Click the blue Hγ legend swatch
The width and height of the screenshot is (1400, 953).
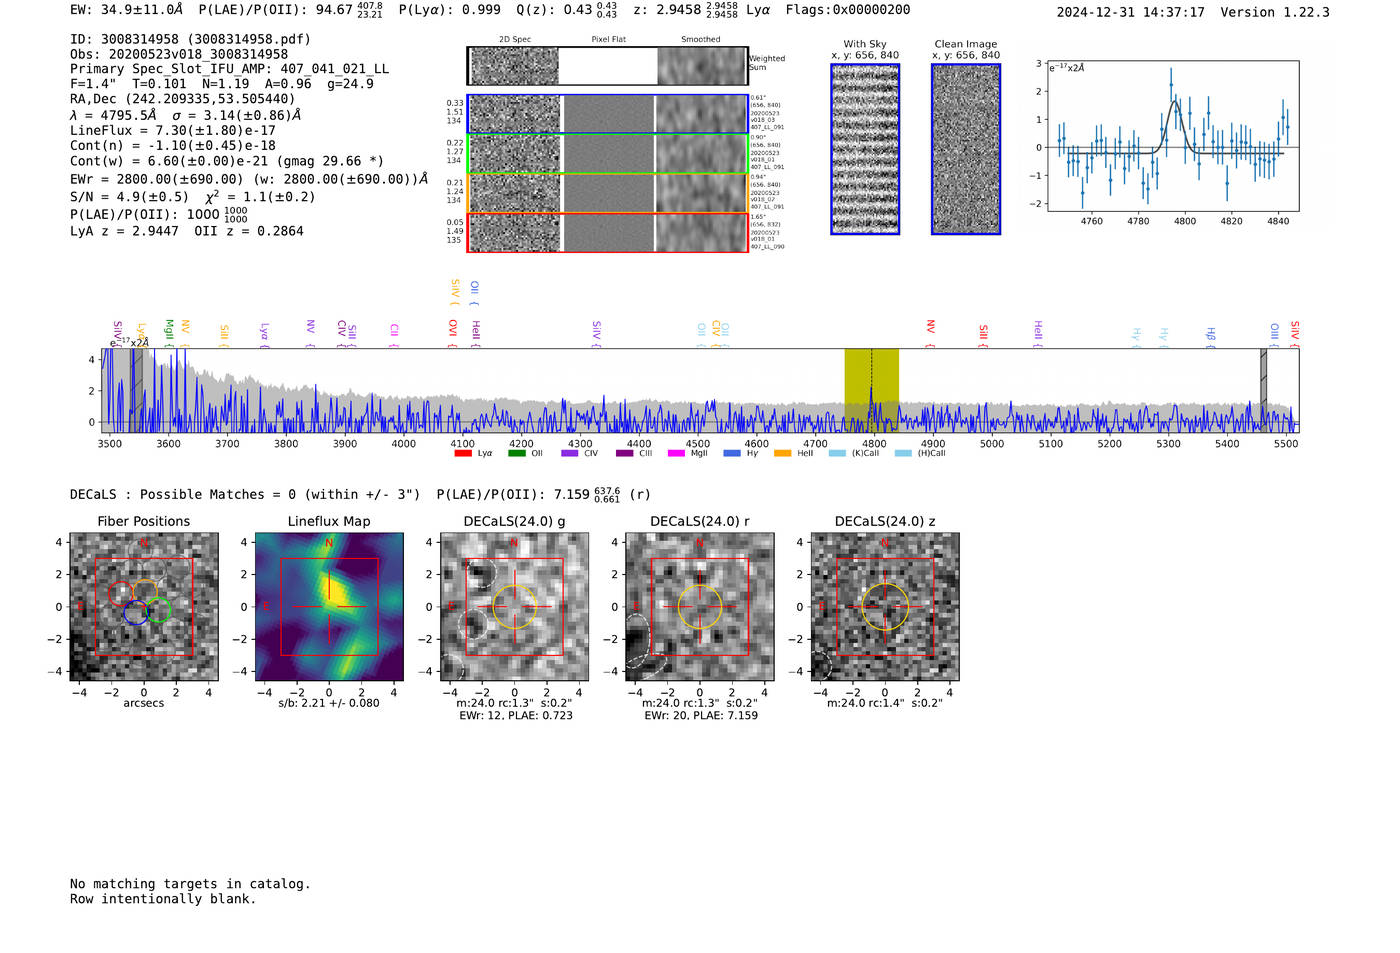[732, 453]
